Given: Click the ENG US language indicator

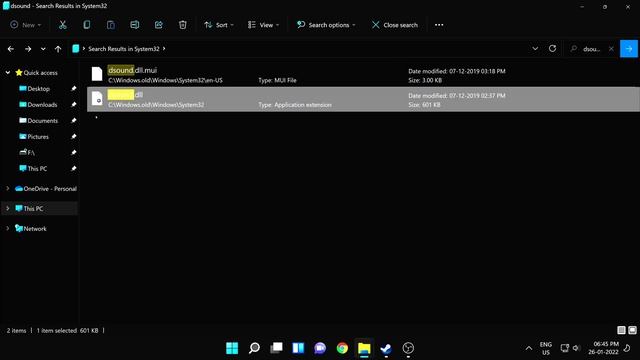Looking at the screenshot, I should pos(546,348).
